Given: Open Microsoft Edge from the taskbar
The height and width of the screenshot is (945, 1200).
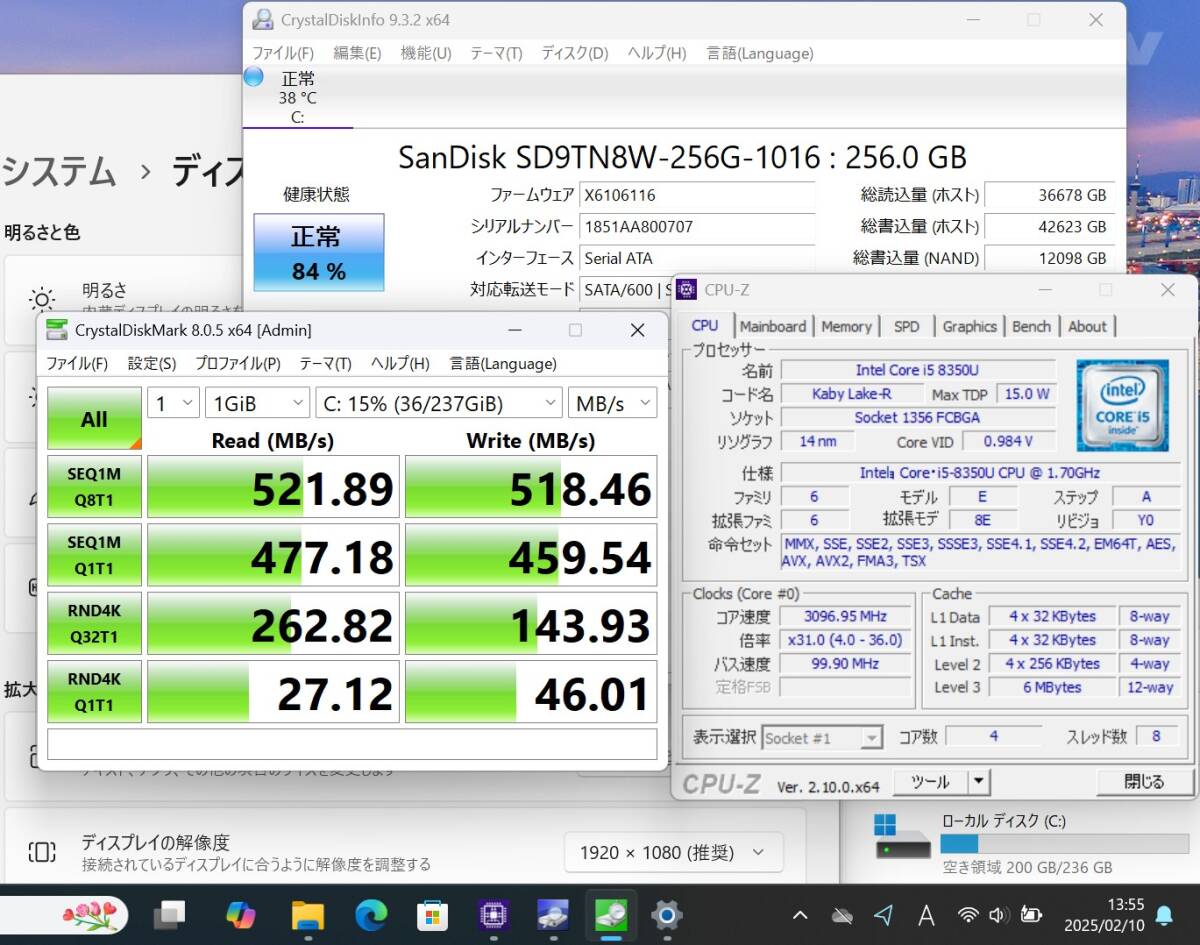Looking at the screenshot, I should (x=371, y=914).
